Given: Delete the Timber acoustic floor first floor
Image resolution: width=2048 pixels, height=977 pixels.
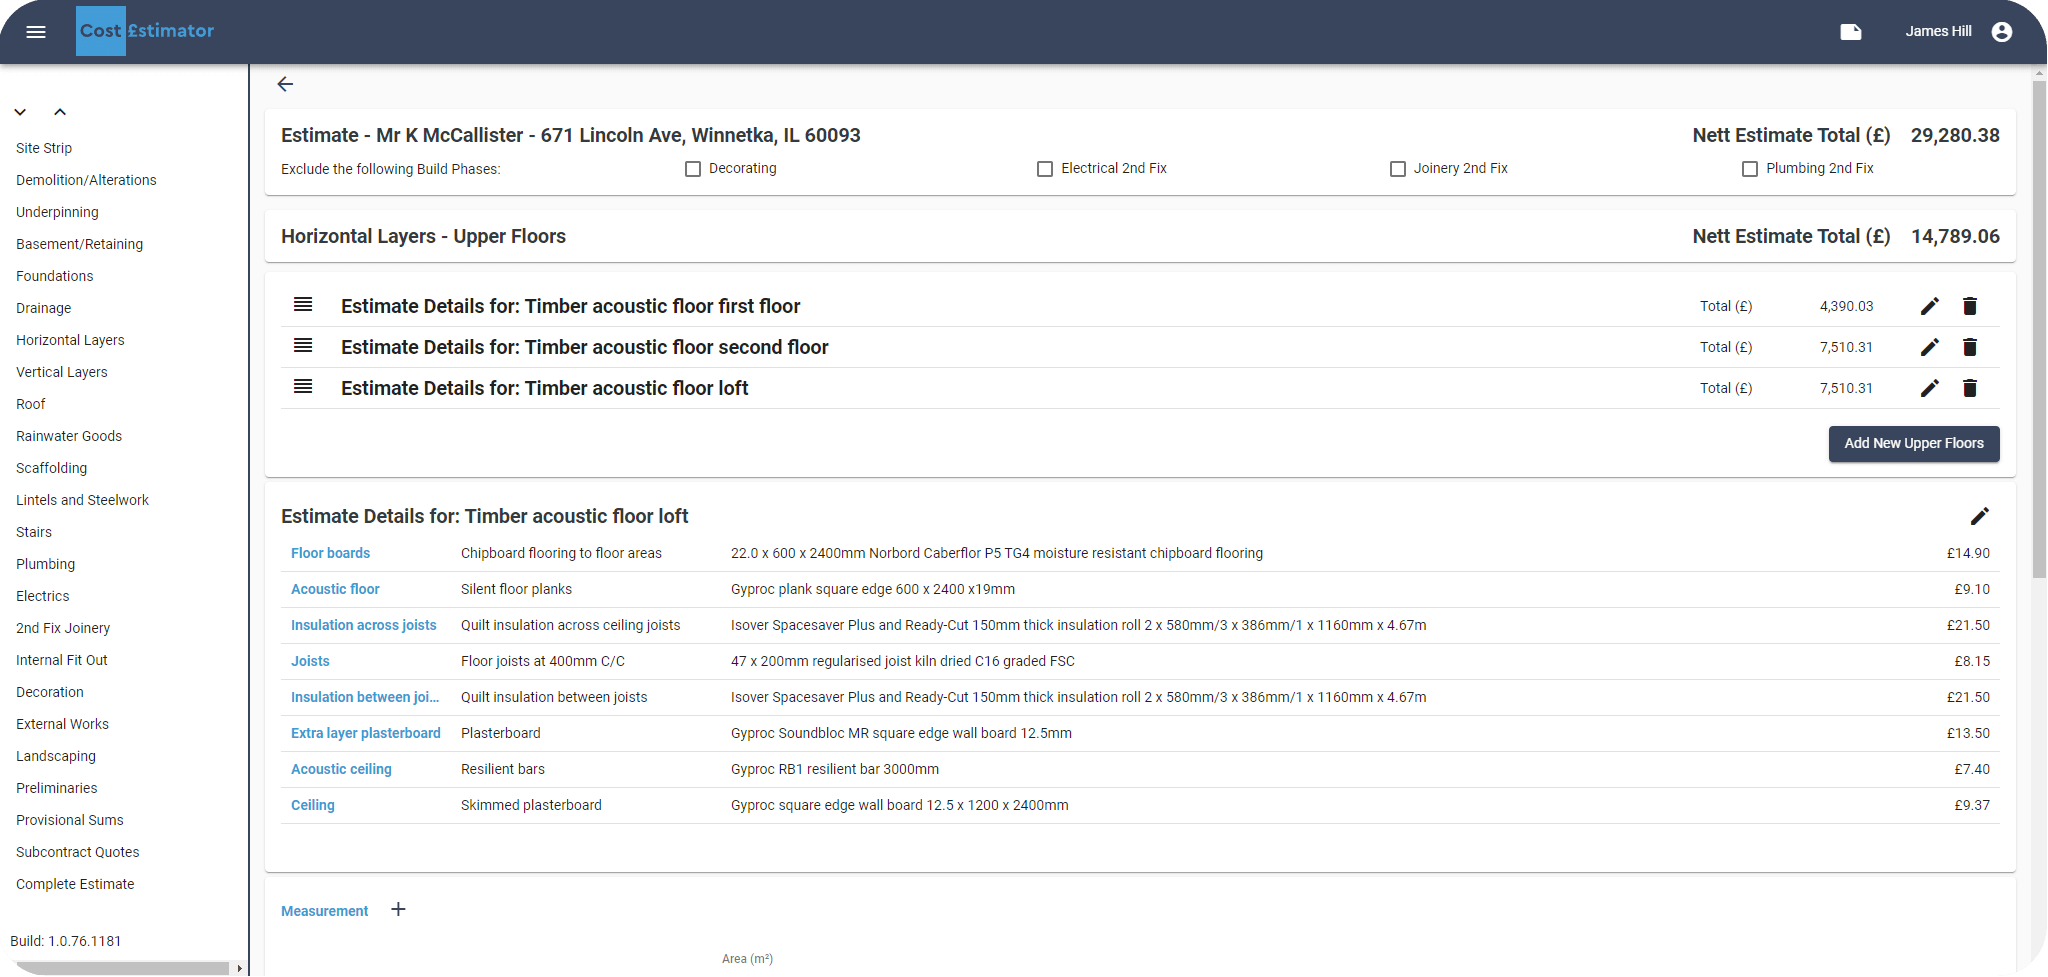Looking at the screenshot, I should click(x=1970, y=306).
